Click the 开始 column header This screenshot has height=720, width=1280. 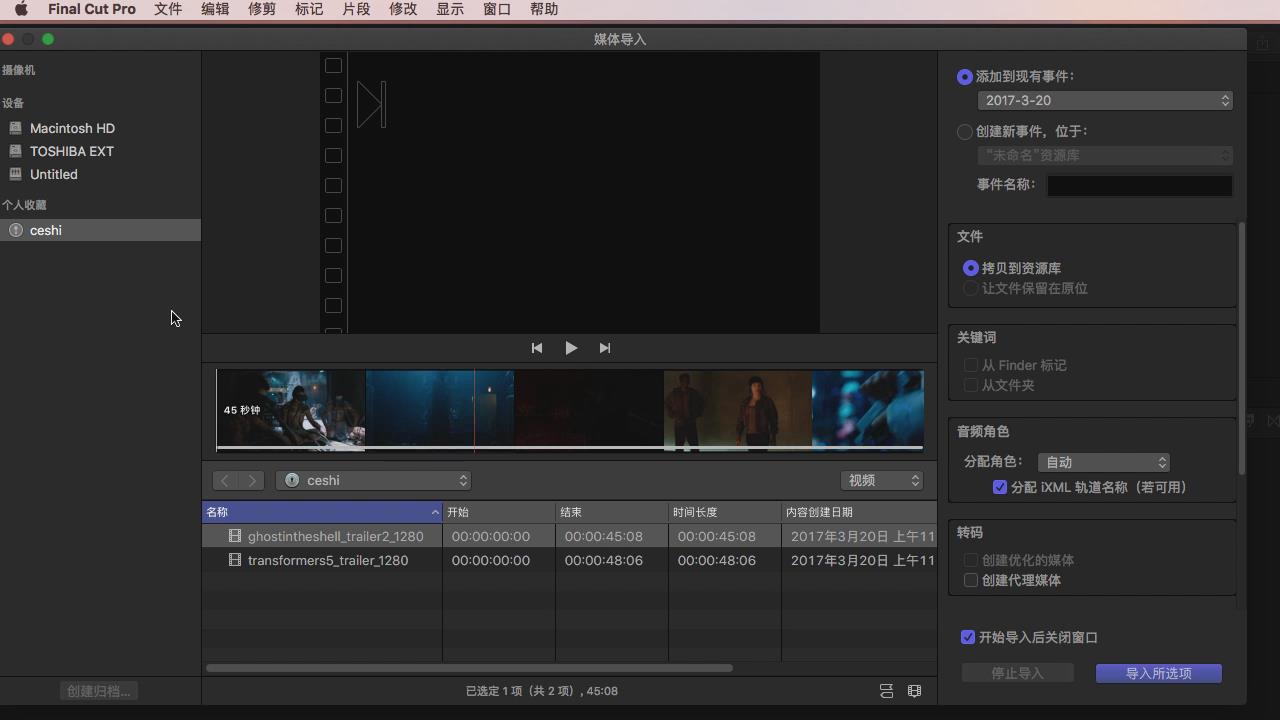tap(499, 512)
